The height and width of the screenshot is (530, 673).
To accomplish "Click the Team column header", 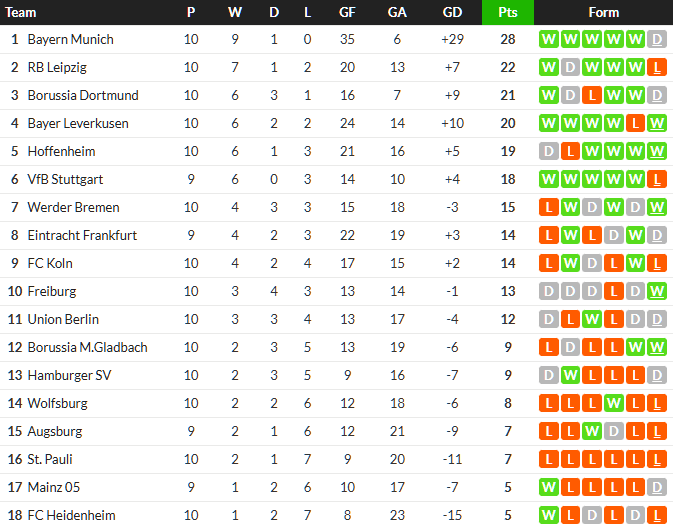I will tap(22, 13).
